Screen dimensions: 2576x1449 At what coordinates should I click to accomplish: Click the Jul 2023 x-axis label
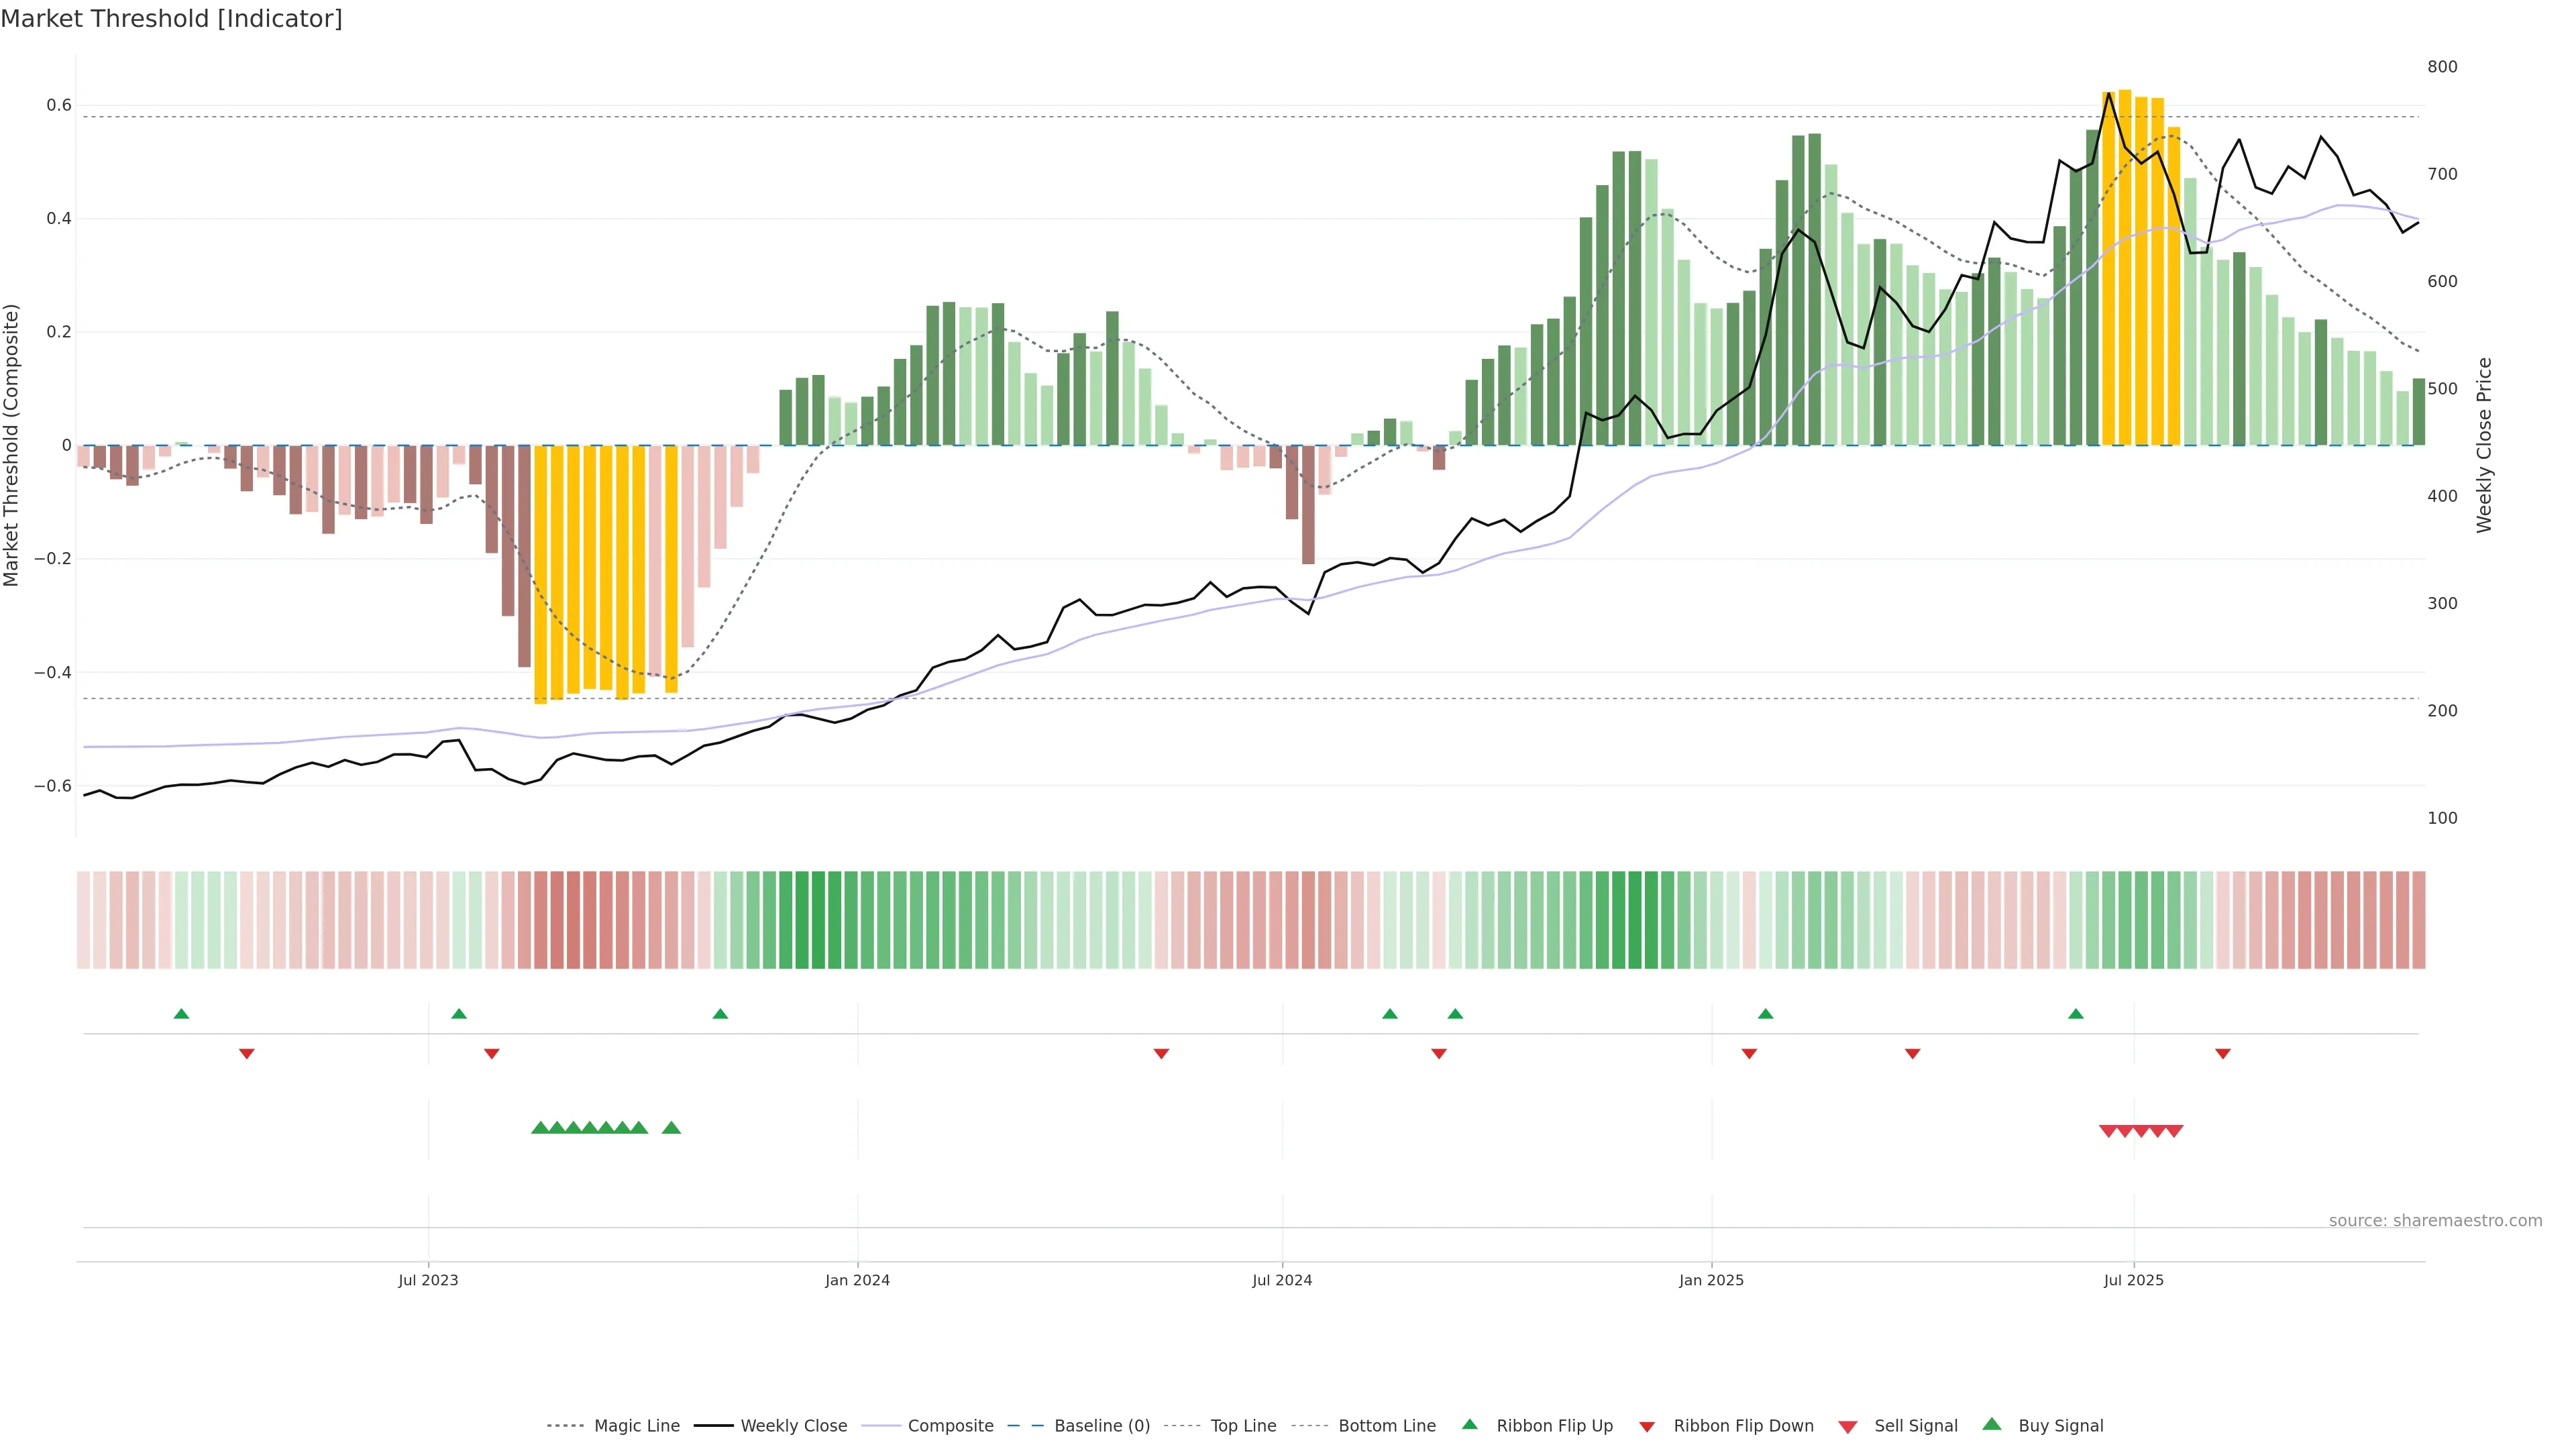(x=428, y=1280)
